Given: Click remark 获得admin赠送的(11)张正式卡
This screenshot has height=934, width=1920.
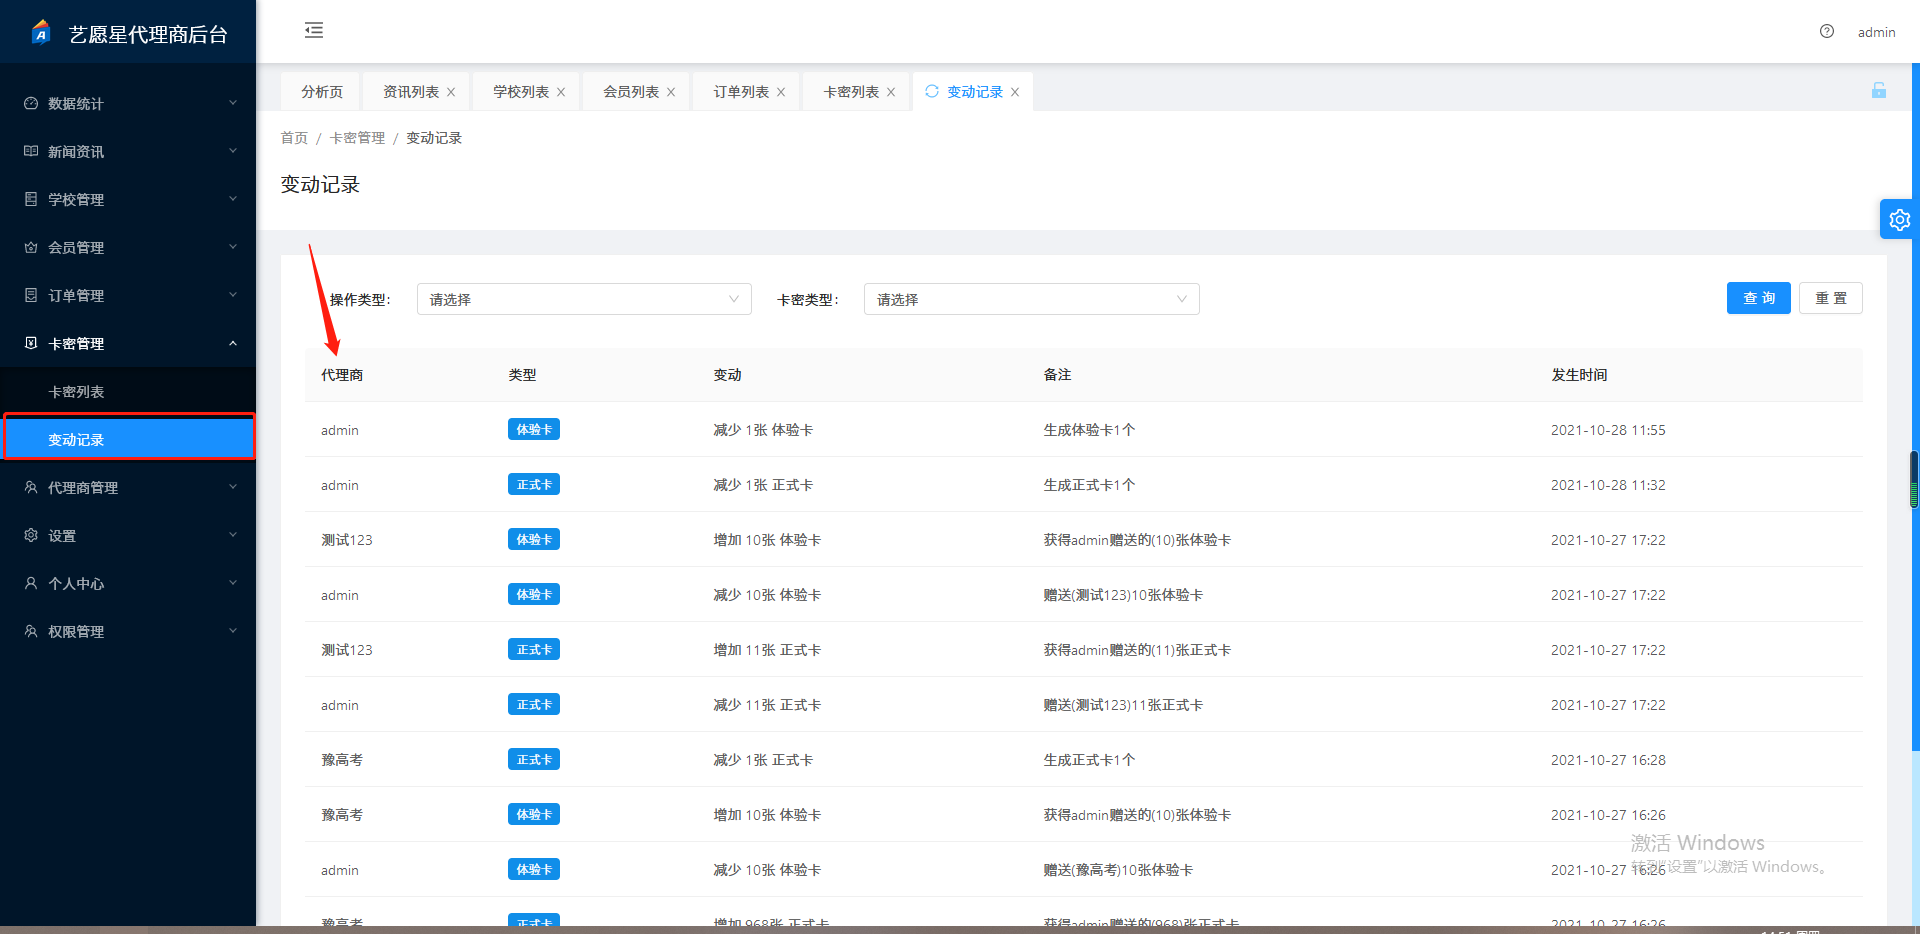Looking at the screenshot, I should pos(1137,650).
